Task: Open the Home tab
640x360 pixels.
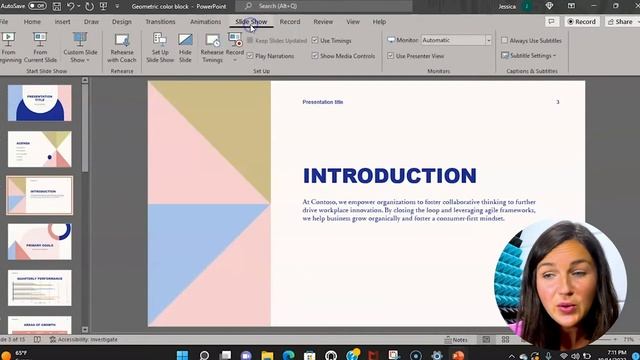Action: point(32,22)
